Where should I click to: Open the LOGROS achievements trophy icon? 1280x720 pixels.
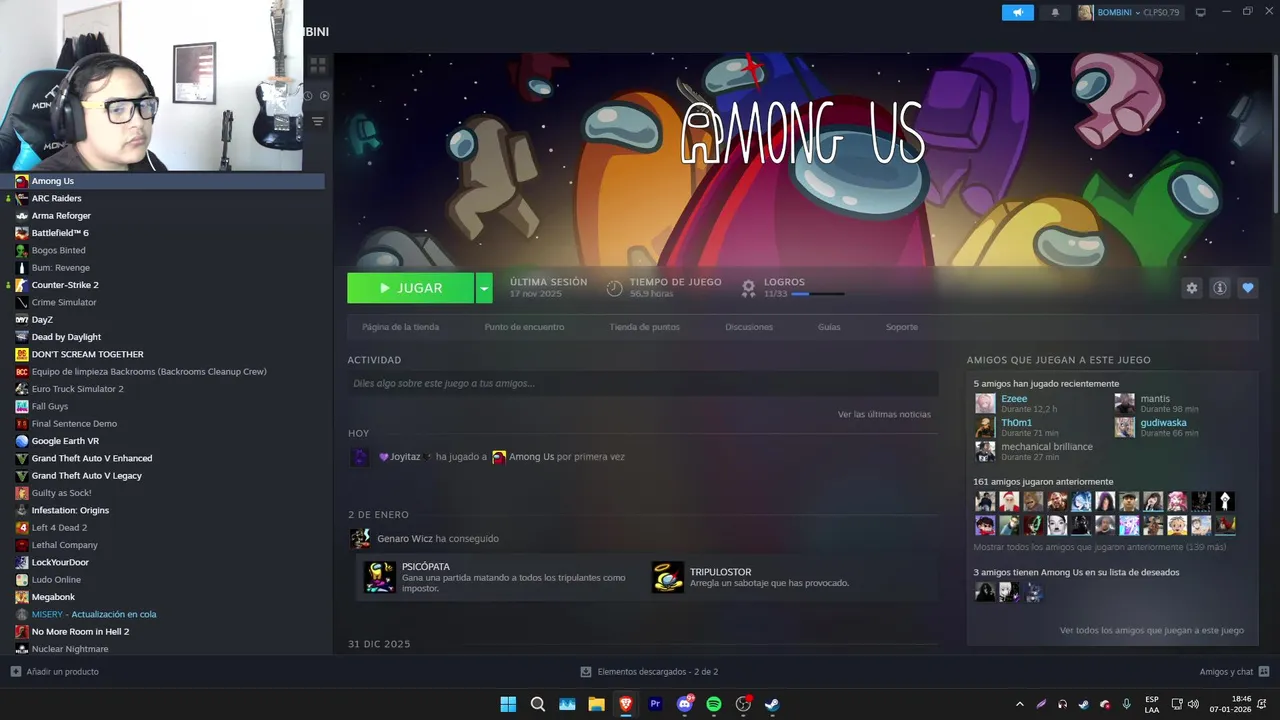[x=748, y=288]
